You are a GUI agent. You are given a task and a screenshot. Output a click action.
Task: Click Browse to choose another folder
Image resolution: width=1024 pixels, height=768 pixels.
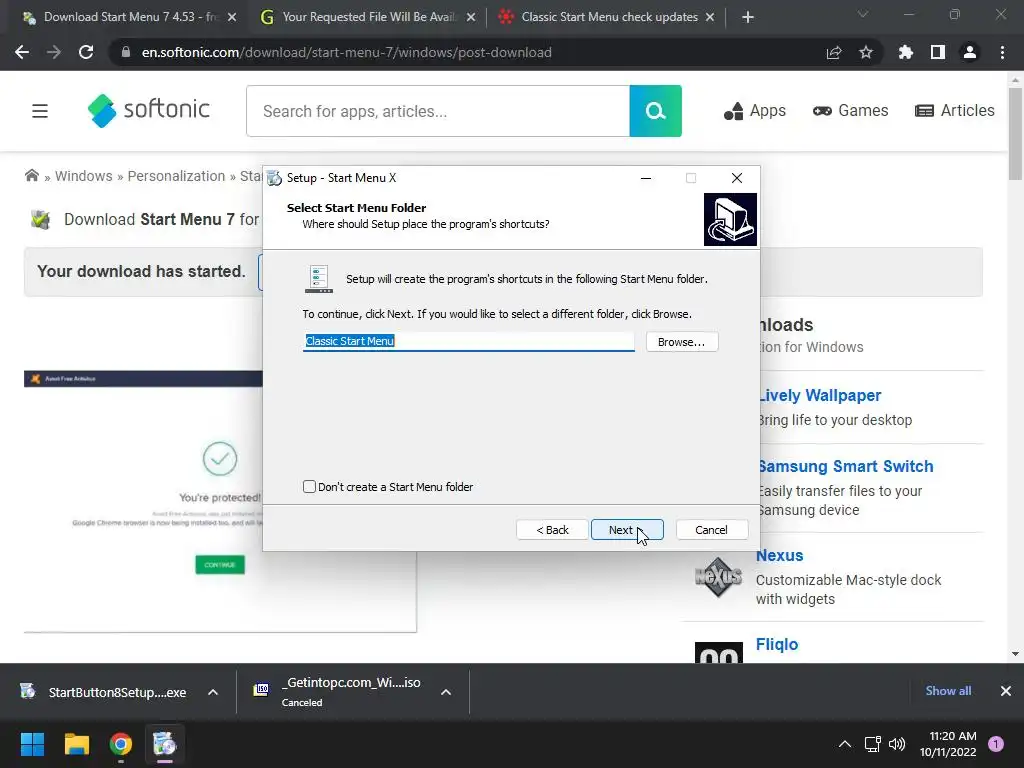[682, 342]
